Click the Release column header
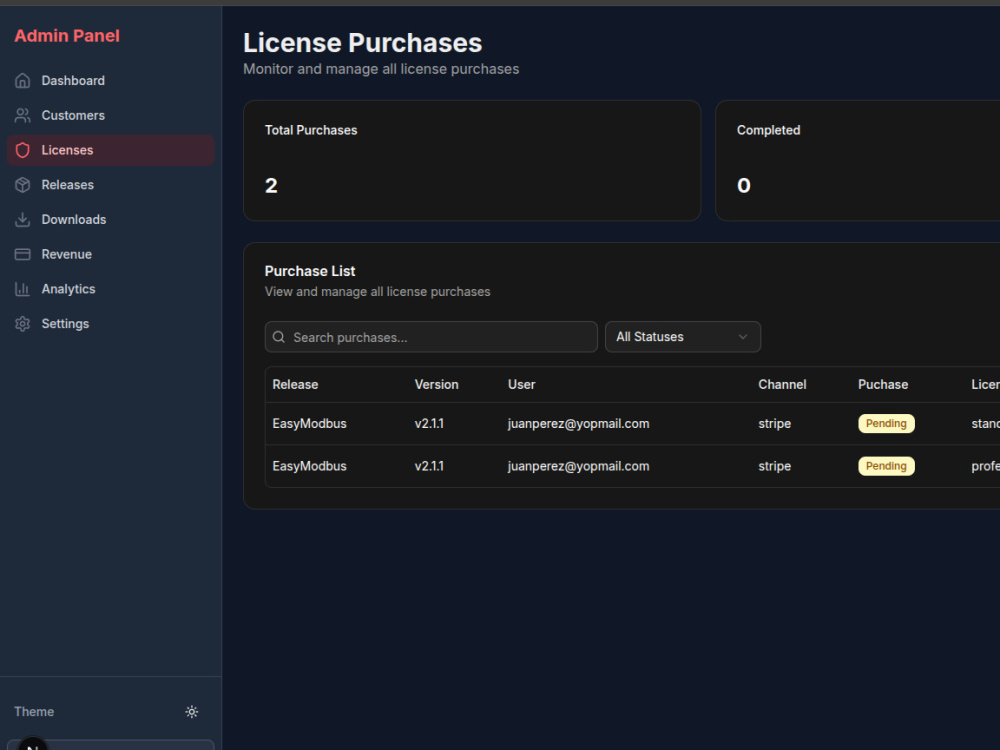The height and width of the screenshot is (750, 1000). [x=295, y=385]
